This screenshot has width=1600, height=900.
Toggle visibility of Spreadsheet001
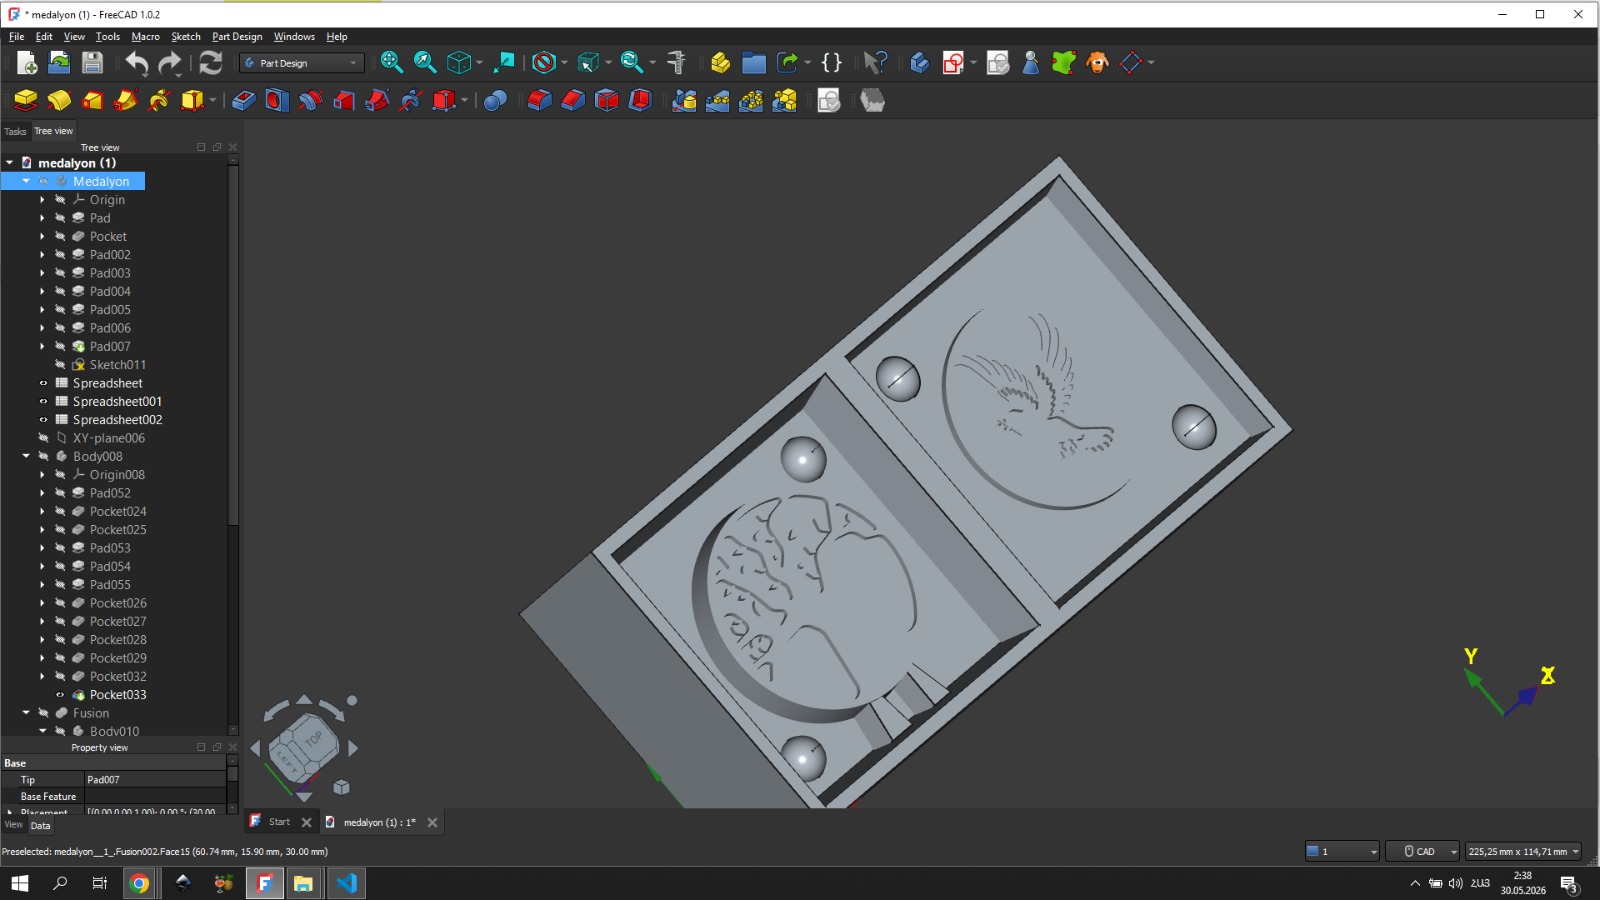point(43,401)
